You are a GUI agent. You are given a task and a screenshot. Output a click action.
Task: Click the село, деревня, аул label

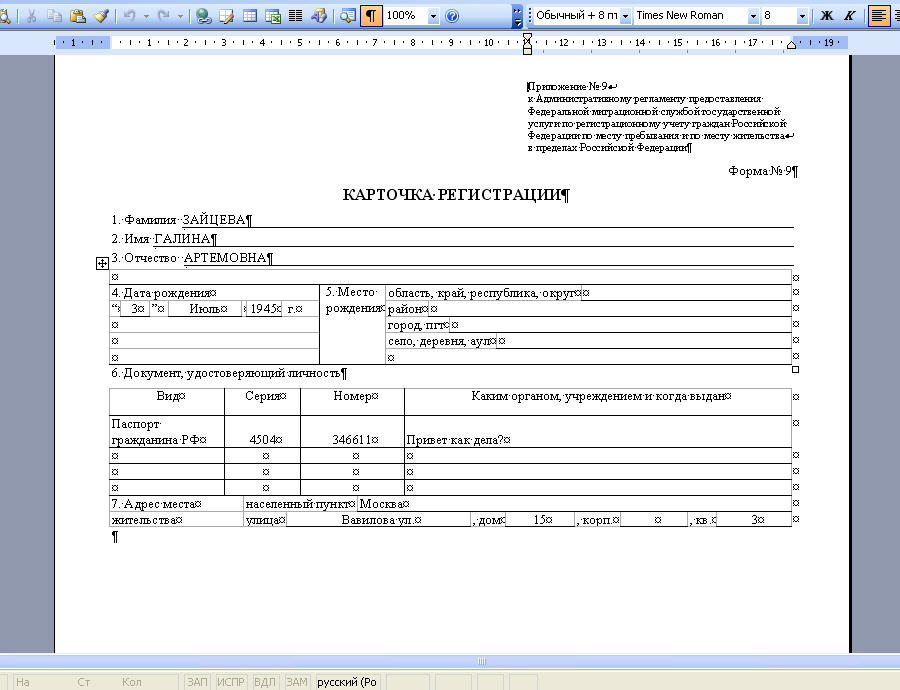point(439,342)
